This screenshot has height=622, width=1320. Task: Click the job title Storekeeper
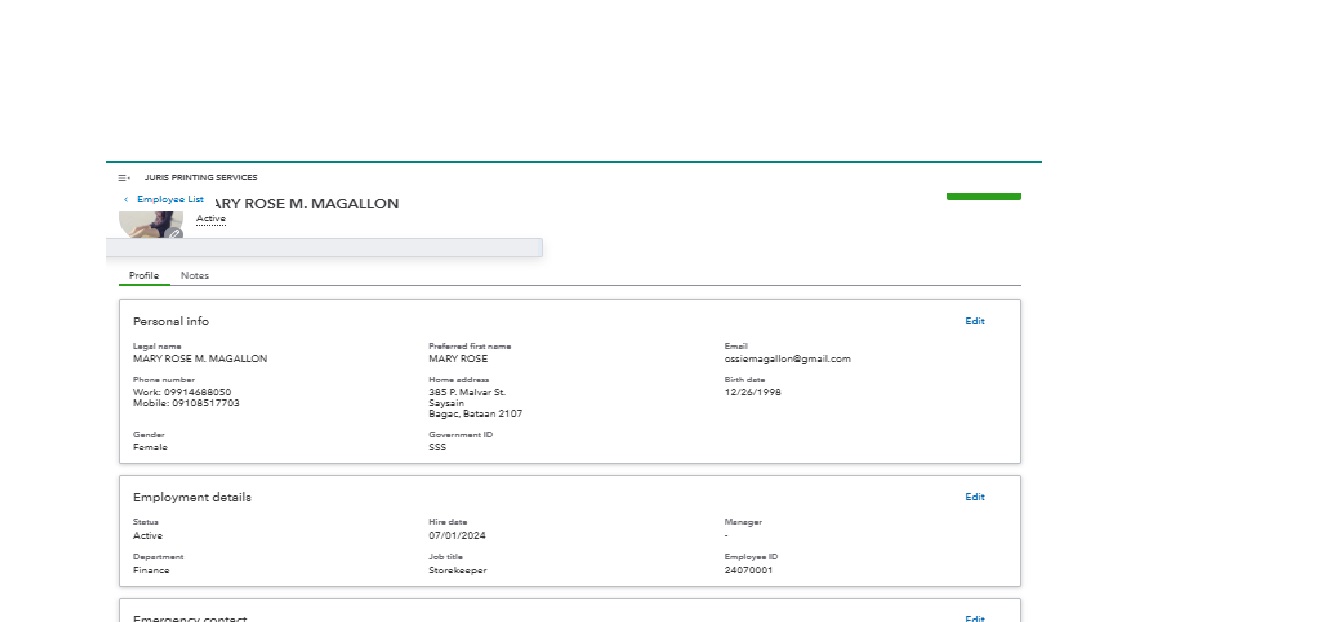click(x=458, y=570)
